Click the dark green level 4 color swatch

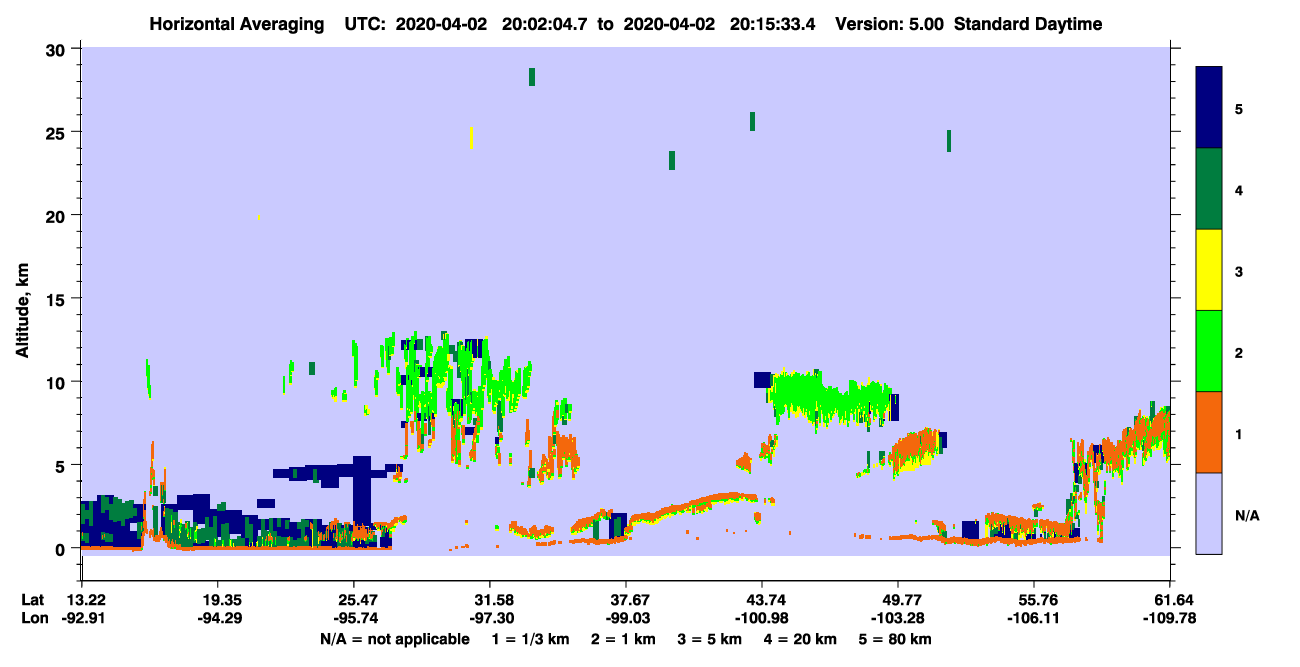(x=1209, y=189)
